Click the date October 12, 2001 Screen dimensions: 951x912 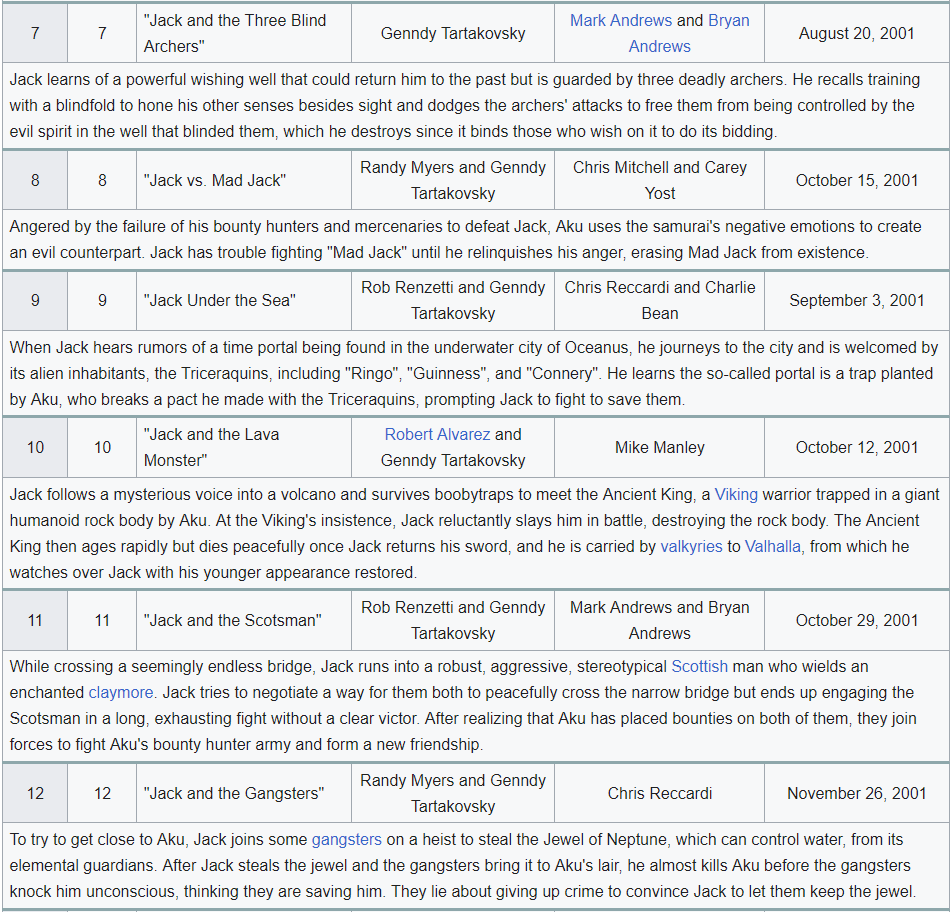pos(856,448)
